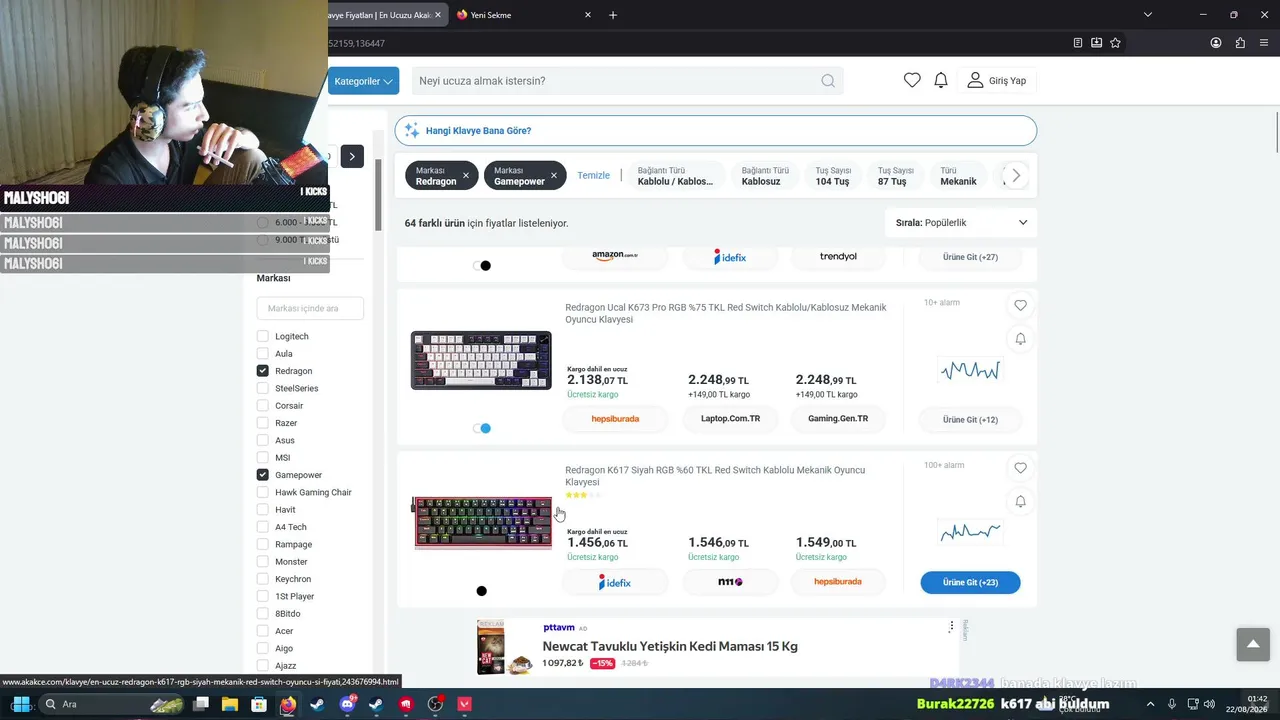Image resolution: width=1280 pixels, height=720 pixels.
Task: Expand the list-all-tabs chevron in Firefox
Action: coord(1148,15)
